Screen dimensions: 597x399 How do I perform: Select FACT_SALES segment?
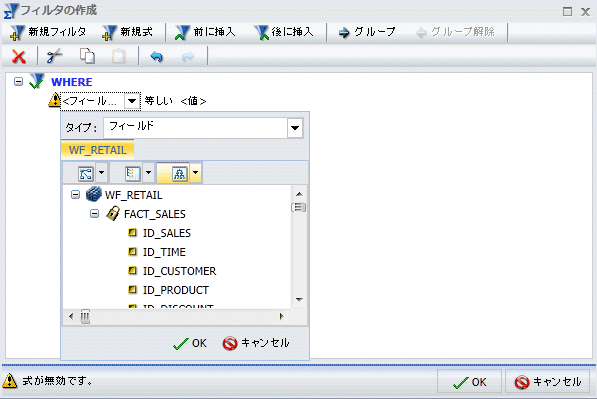point(155,214)
